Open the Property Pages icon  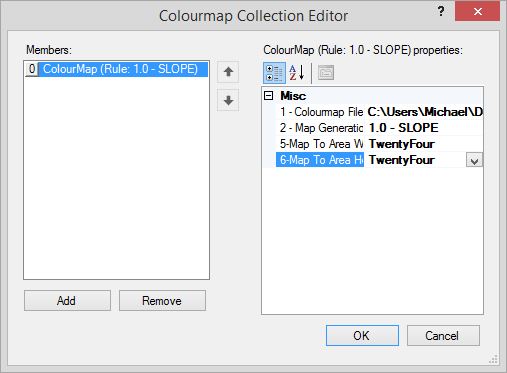pos(326,73)
